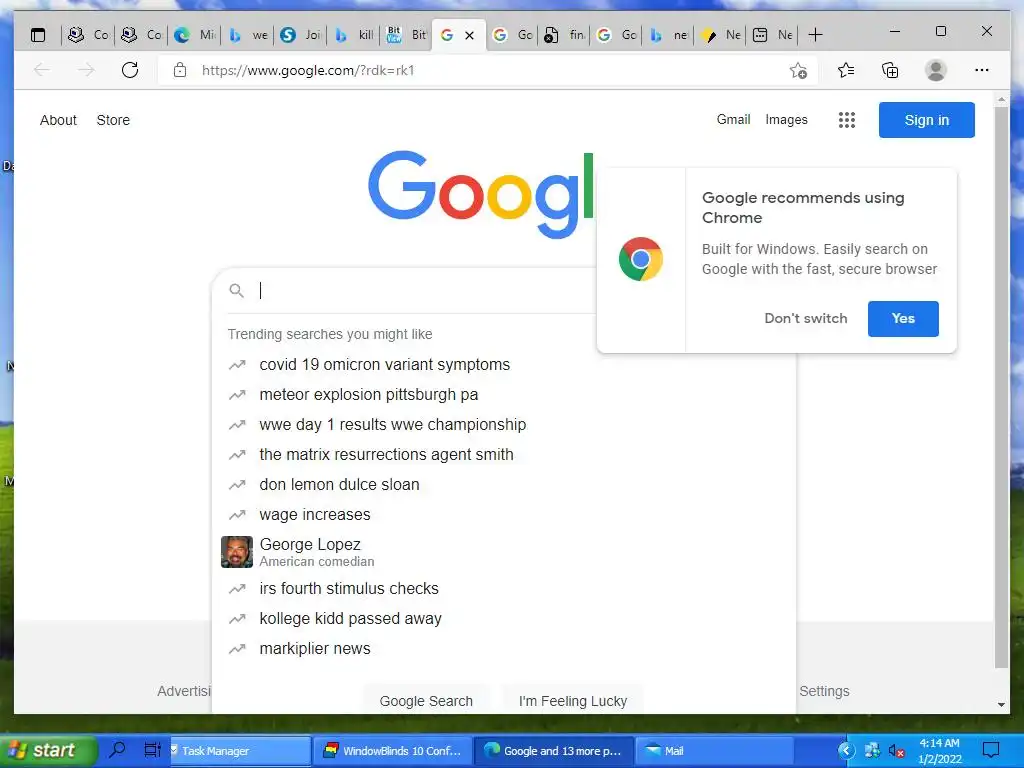Switch to the 'Mi' Edge tab
This screenshot has height=768, width=1024.
195,35
